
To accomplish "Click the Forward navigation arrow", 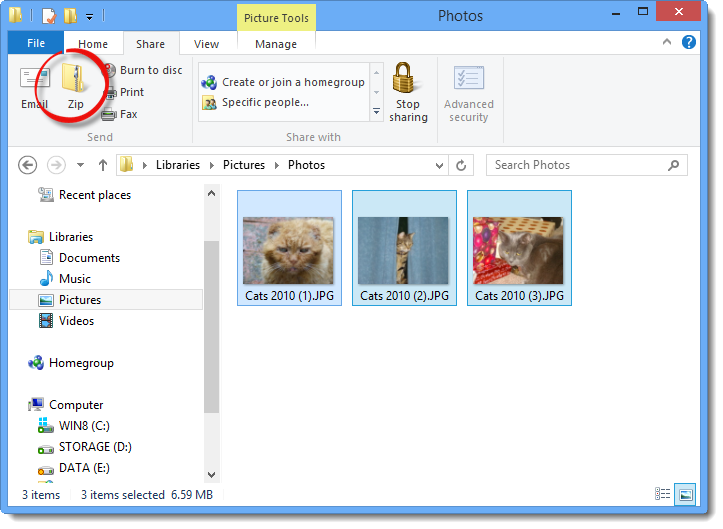I will click(x=56, y=165).
